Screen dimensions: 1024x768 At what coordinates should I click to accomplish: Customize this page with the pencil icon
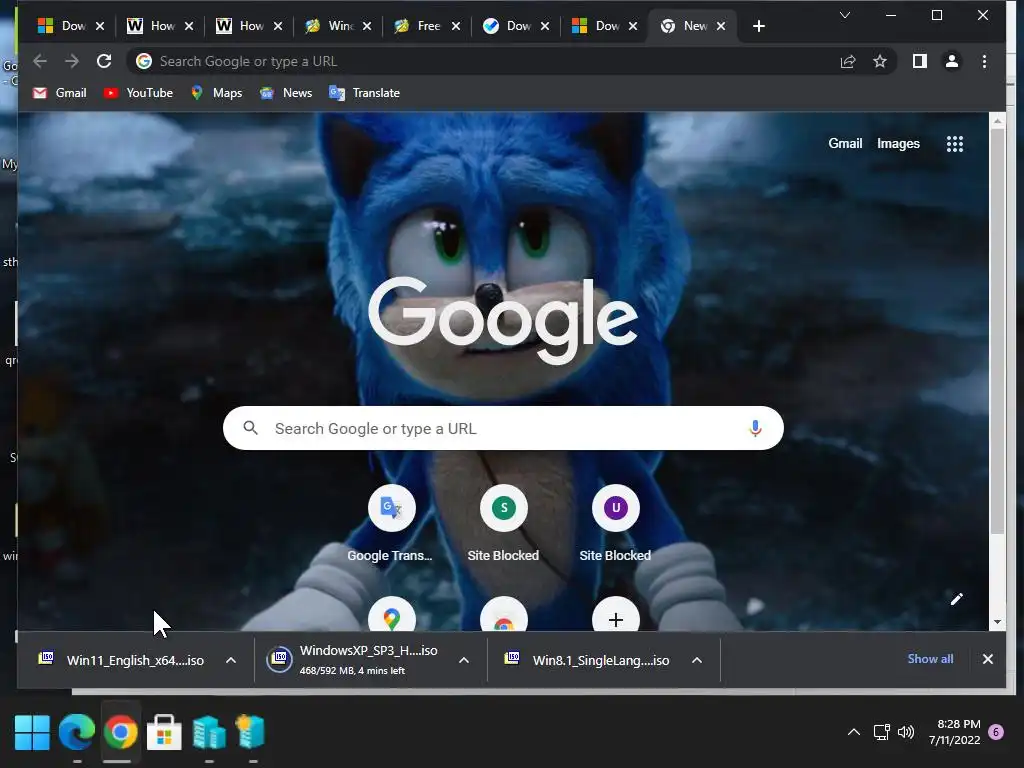click(x=957, y=599)
